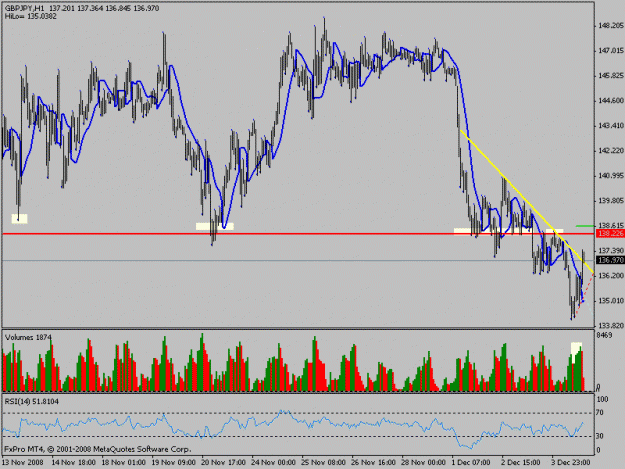The width and height of the screenshot is (625, 469).
Task: Click the 143.410 price axis label
Action: coord(610,126)
